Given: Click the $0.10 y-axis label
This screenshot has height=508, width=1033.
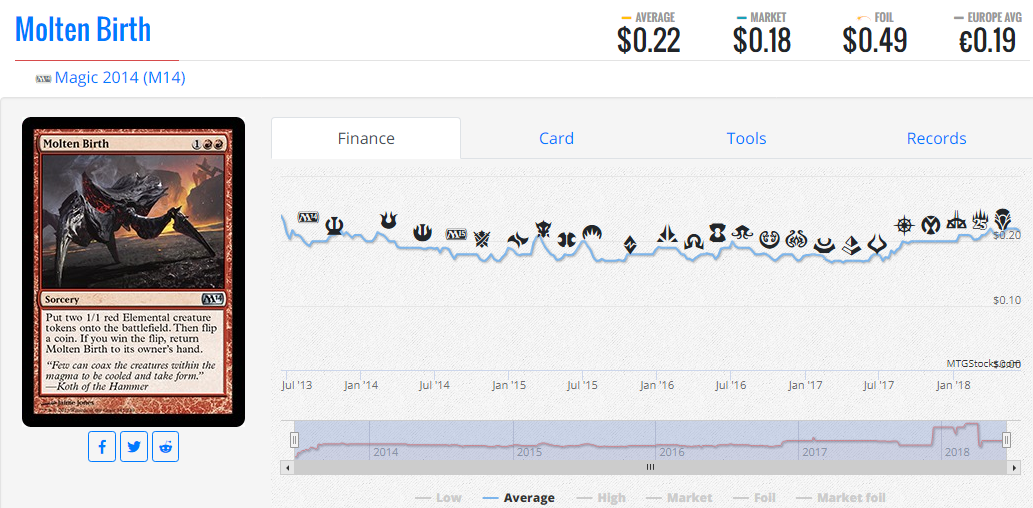Looking at the screenshot, I should click(x=1007, y=300).
